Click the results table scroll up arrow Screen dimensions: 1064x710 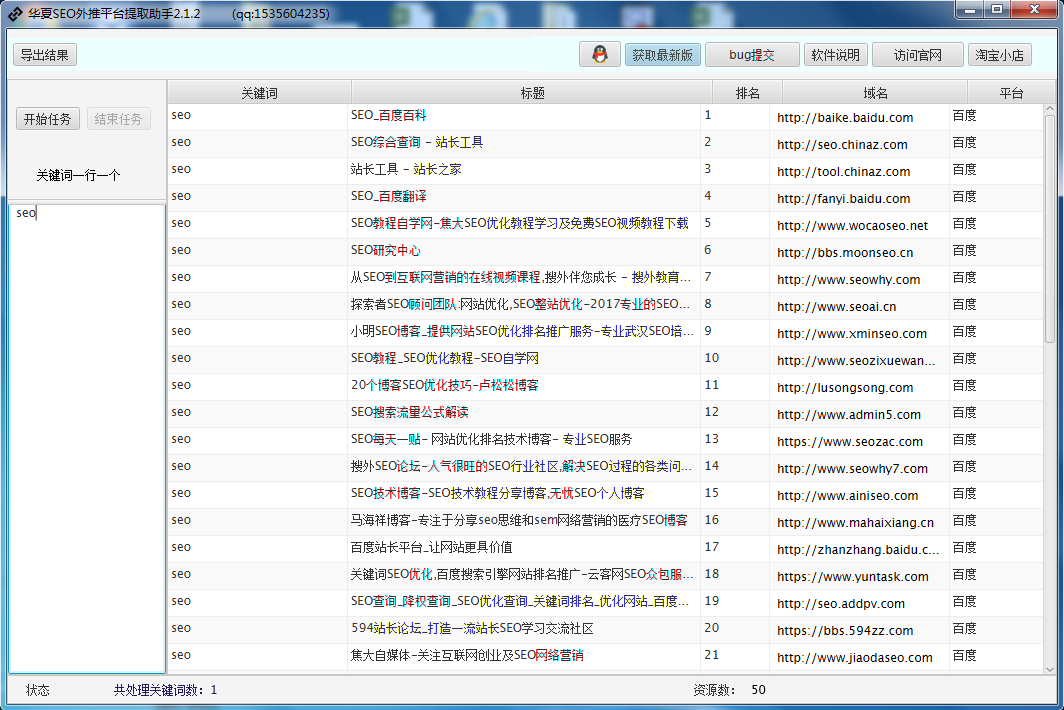click(1050, 109)
